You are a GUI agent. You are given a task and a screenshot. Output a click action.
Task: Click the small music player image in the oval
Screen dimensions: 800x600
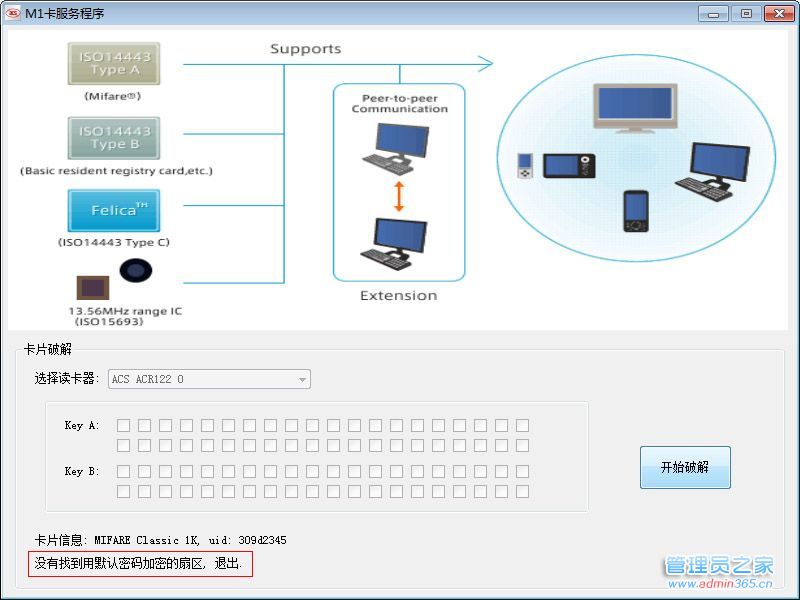click(x=525, y=166)
